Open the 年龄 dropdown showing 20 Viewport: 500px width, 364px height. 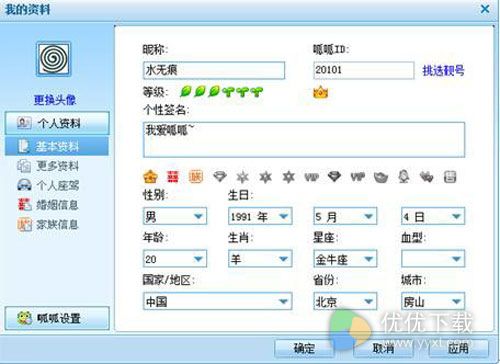pos(175,259)
